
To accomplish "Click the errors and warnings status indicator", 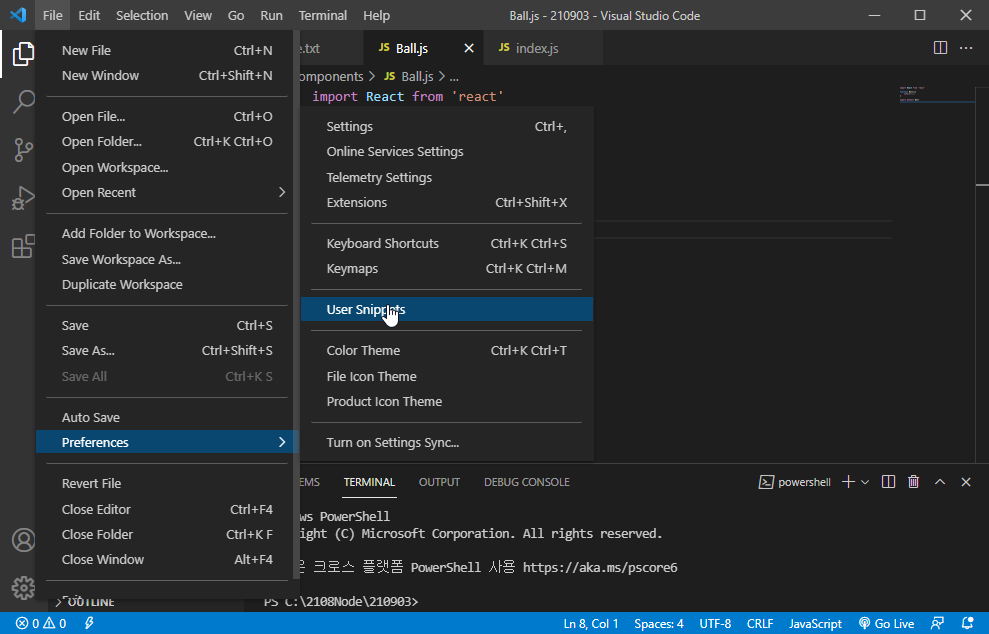I will click(x=41, y=623).
